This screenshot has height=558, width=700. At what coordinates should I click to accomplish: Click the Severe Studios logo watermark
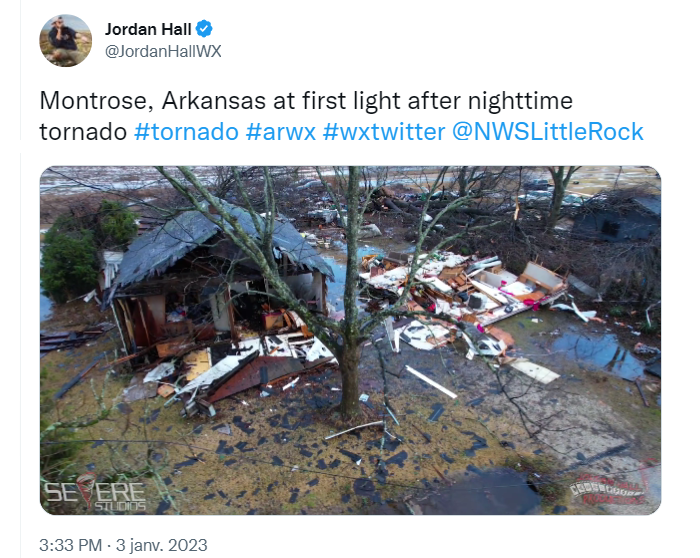click(x=95, y=492)
